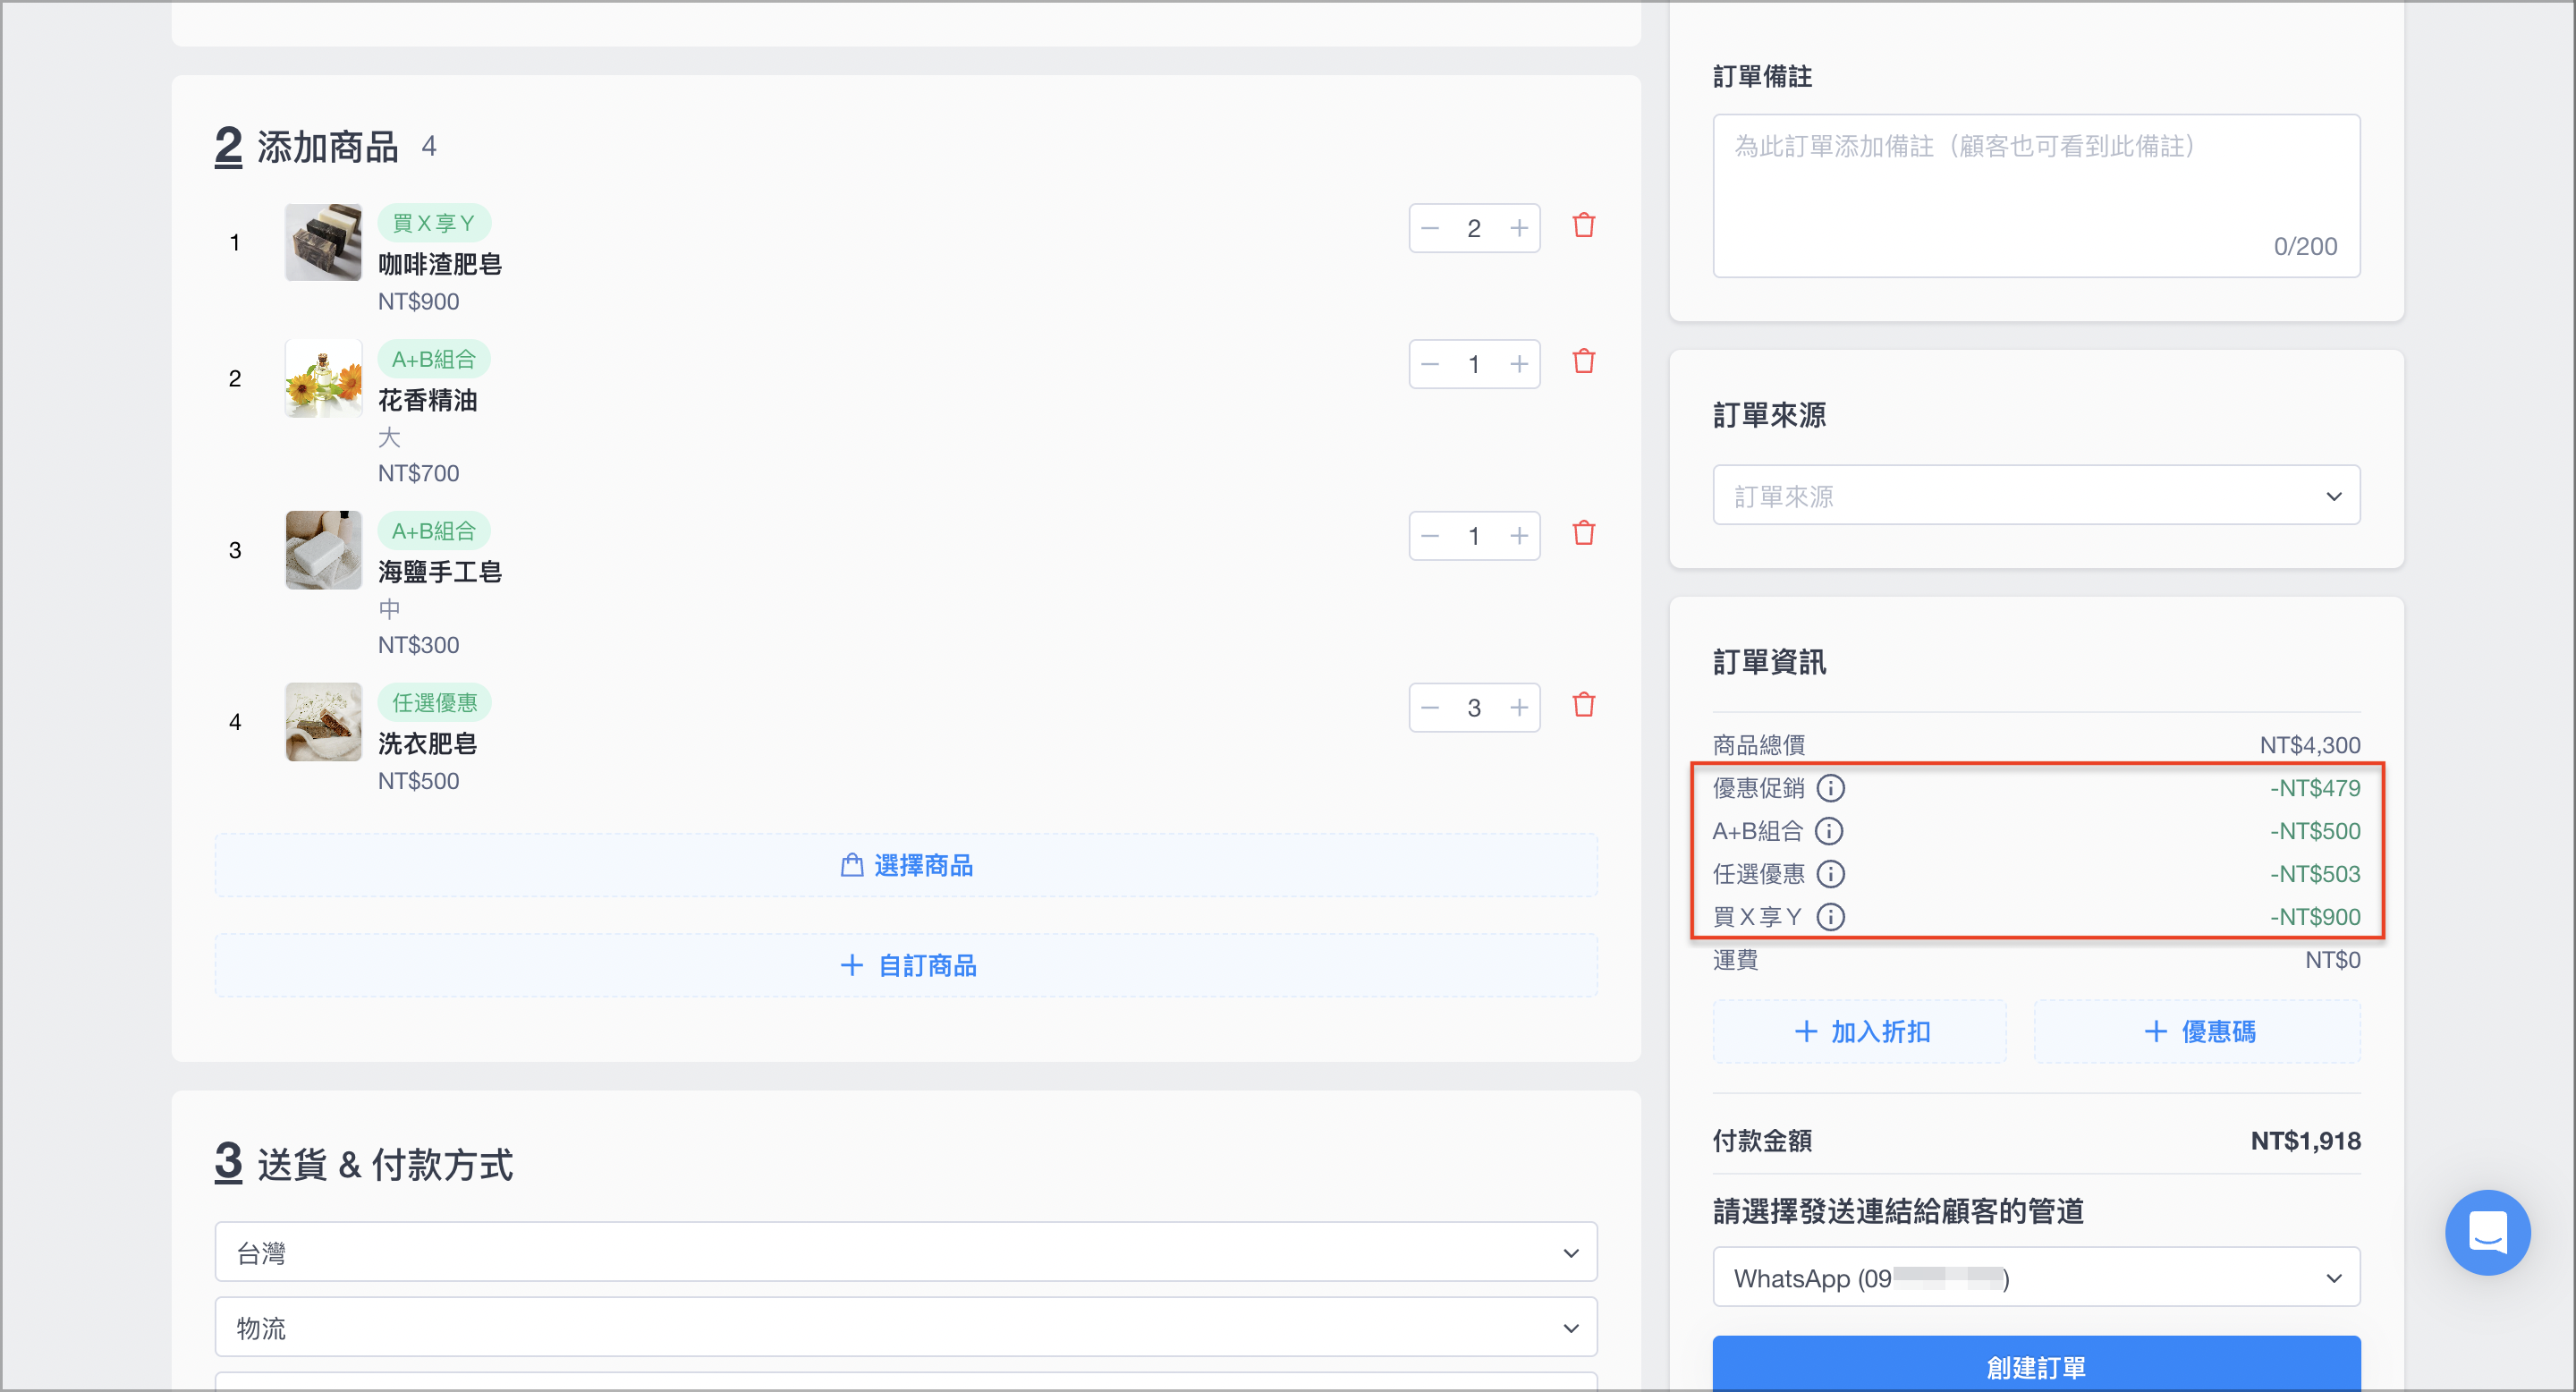Delete 咖啡渣肥皂 with its trash icon

[x=1583, y=226]
